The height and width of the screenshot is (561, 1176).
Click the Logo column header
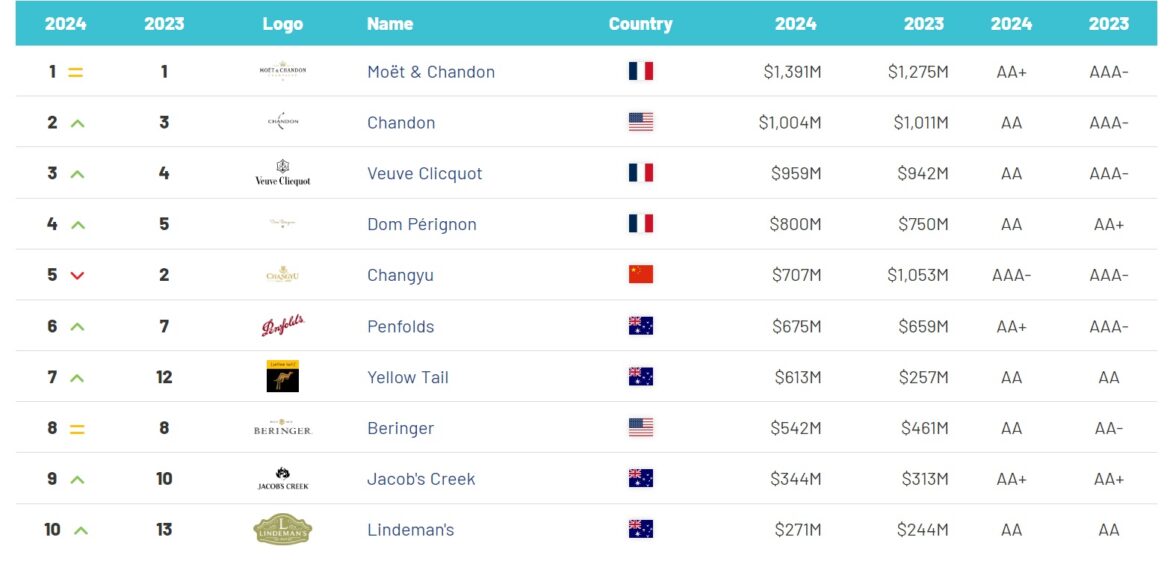coord(282,24)
